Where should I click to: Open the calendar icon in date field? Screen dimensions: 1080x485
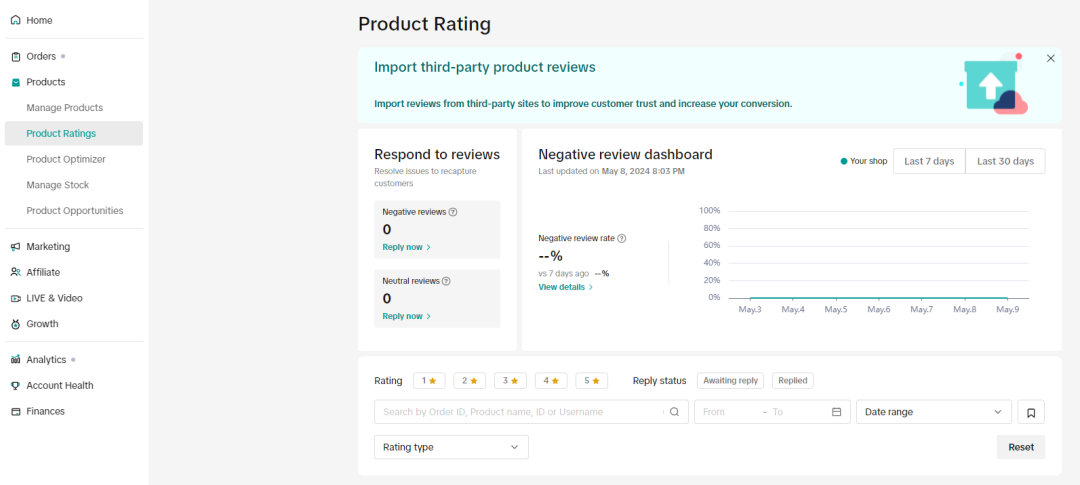(x=836, y=412)
